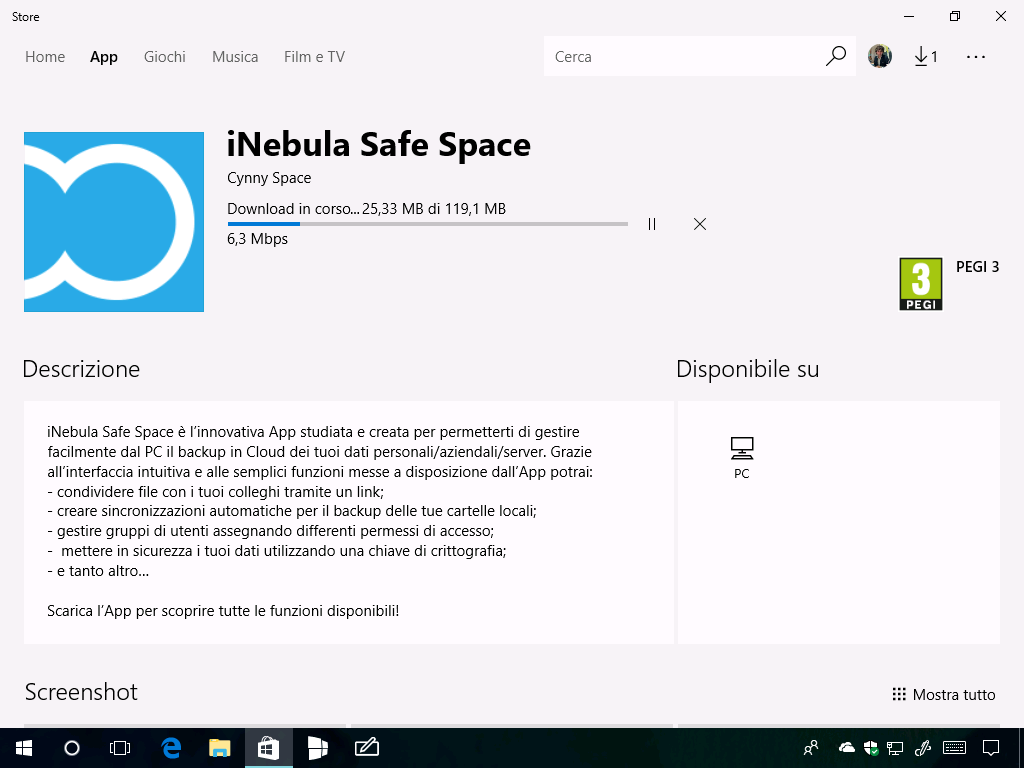Click the PEGI 3 rating badge
The height and width of the screenshot is (768, 1024).
pyautogui.click(x=921, y=284)
